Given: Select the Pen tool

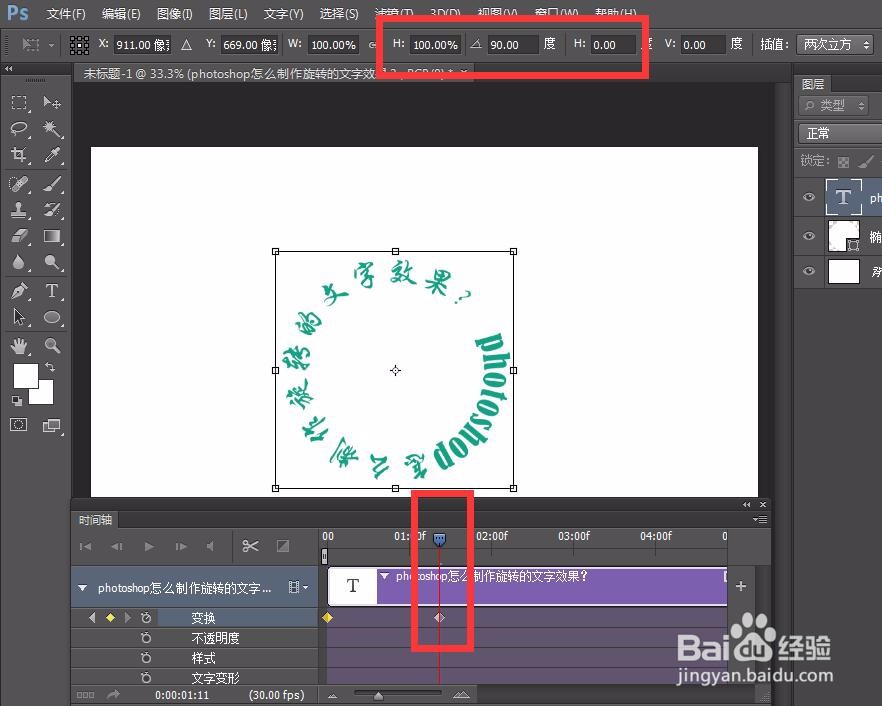Looking at the screenshot, I should tap(19, 291).
